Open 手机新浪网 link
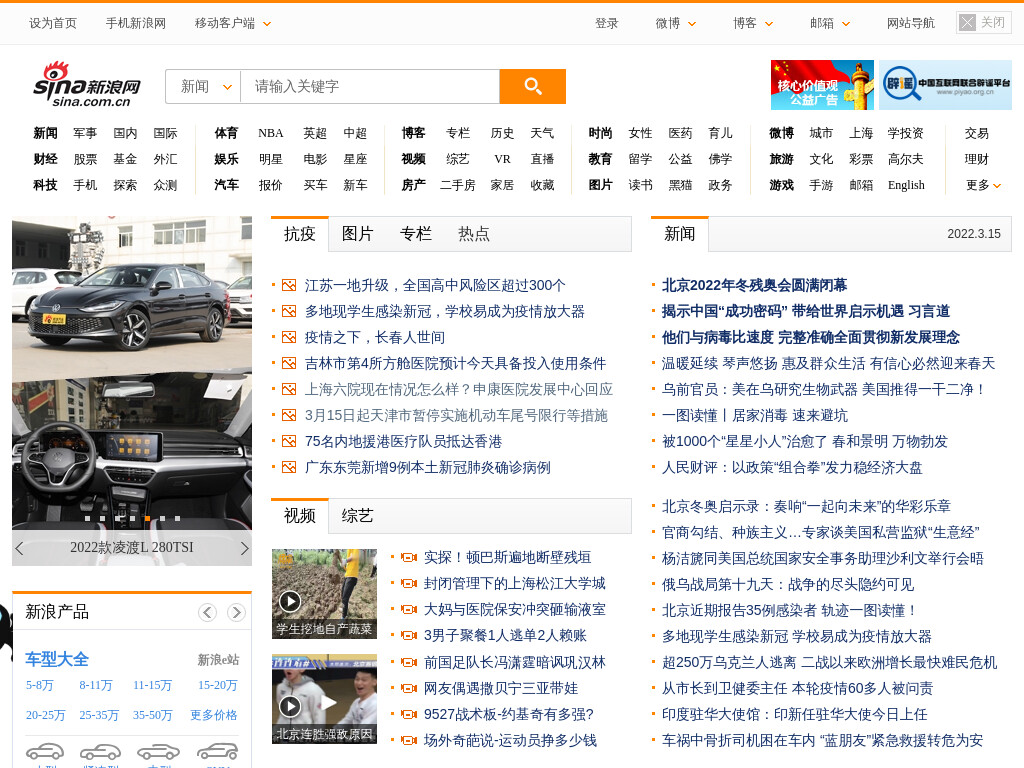This screenshot has width=1024, height=768. click(136, 24)
